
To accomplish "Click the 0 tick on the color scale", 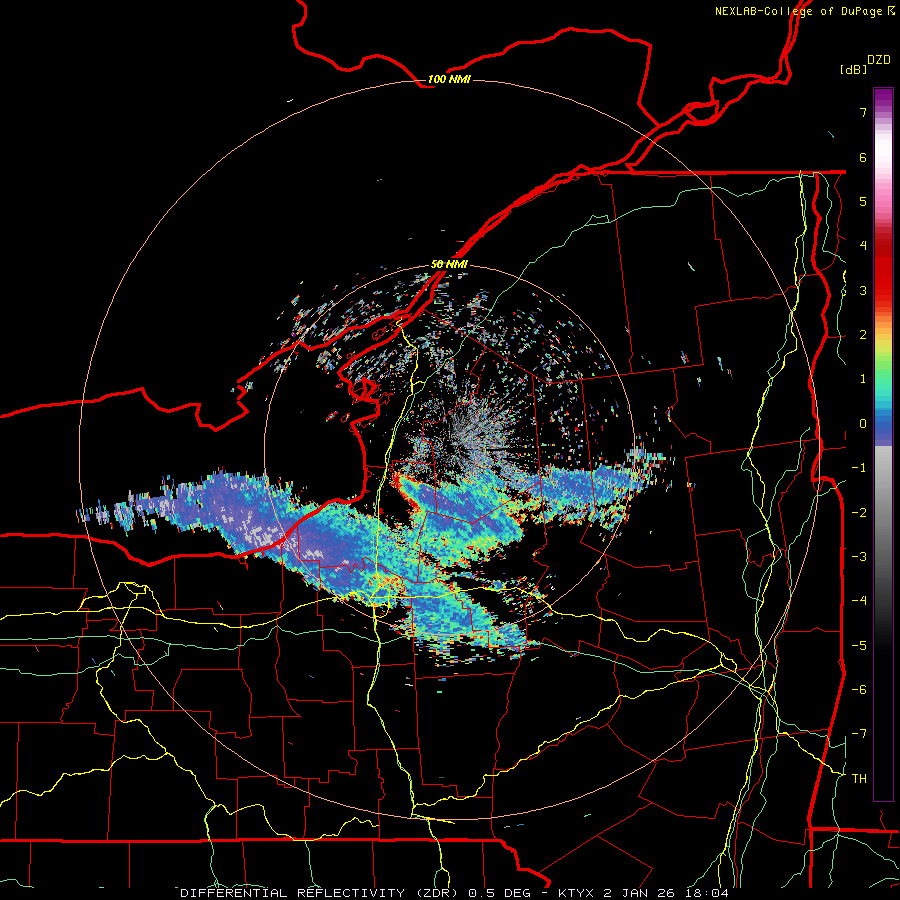I will [863, 424].
